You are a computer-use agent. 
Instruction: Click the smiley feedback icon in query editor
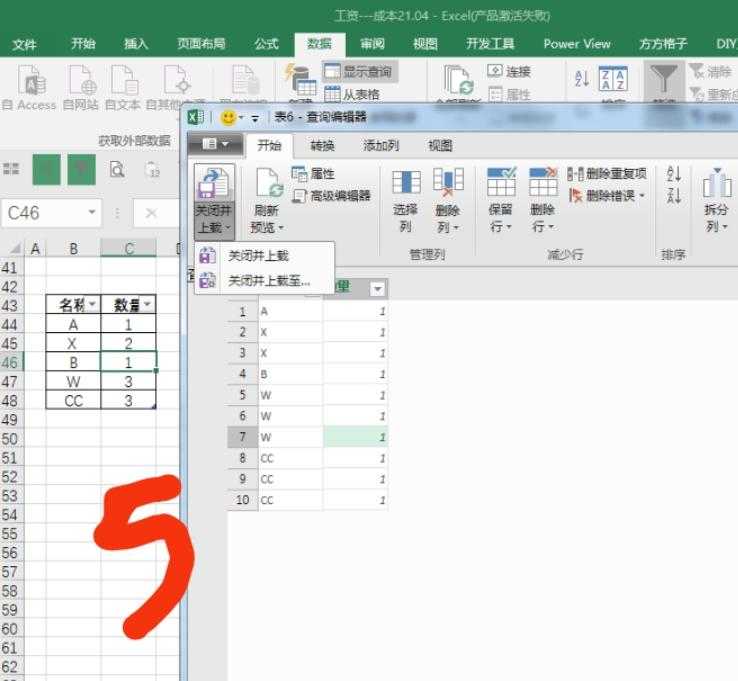coord(228,117)
